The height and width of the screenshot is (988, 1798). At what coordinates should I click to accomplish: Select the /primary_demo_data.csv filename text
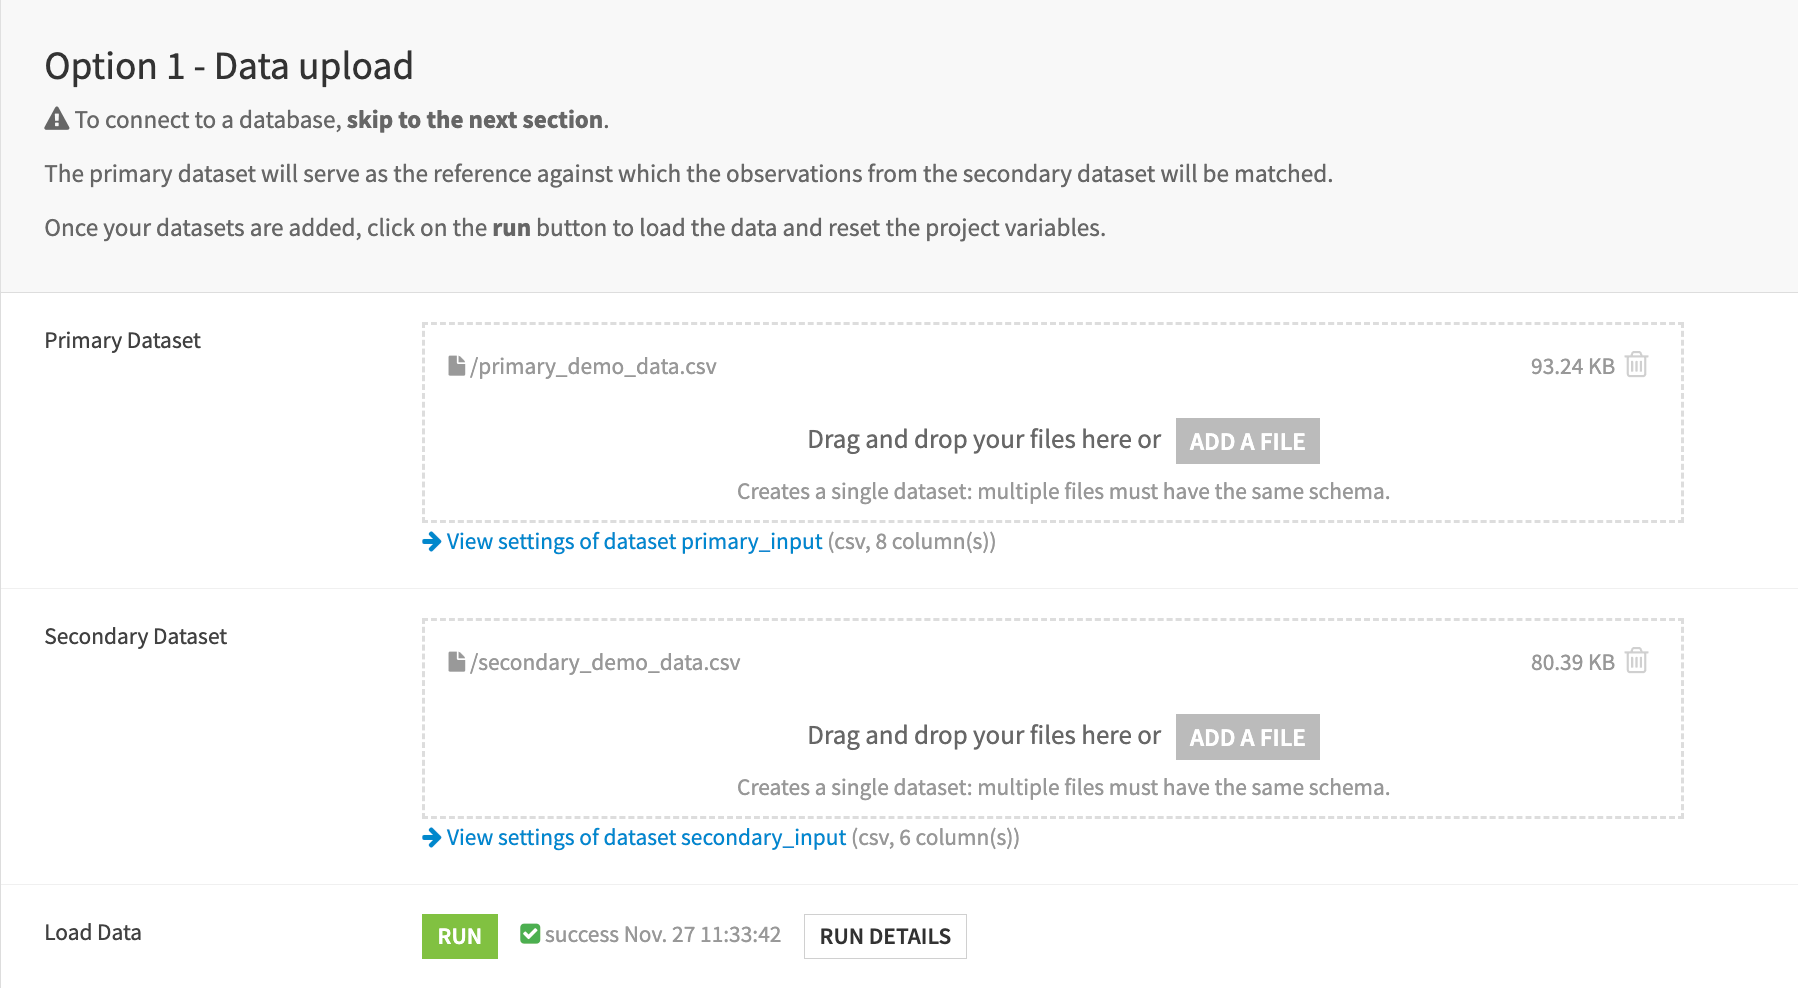(594, 365)
